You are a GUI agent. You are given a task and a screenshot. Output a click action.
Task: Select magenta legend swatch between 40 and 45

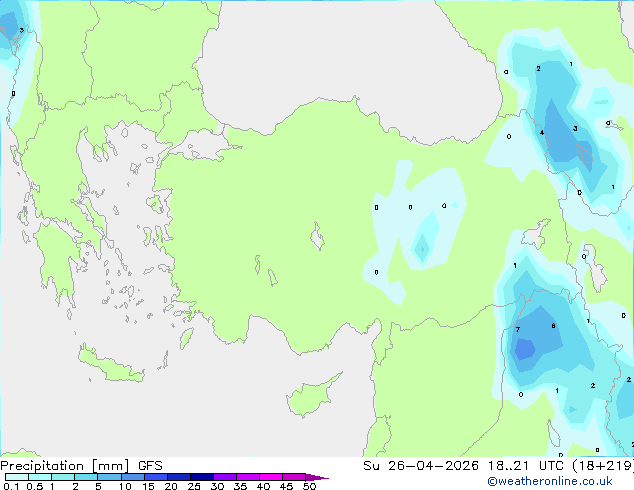tap(271, 477)
